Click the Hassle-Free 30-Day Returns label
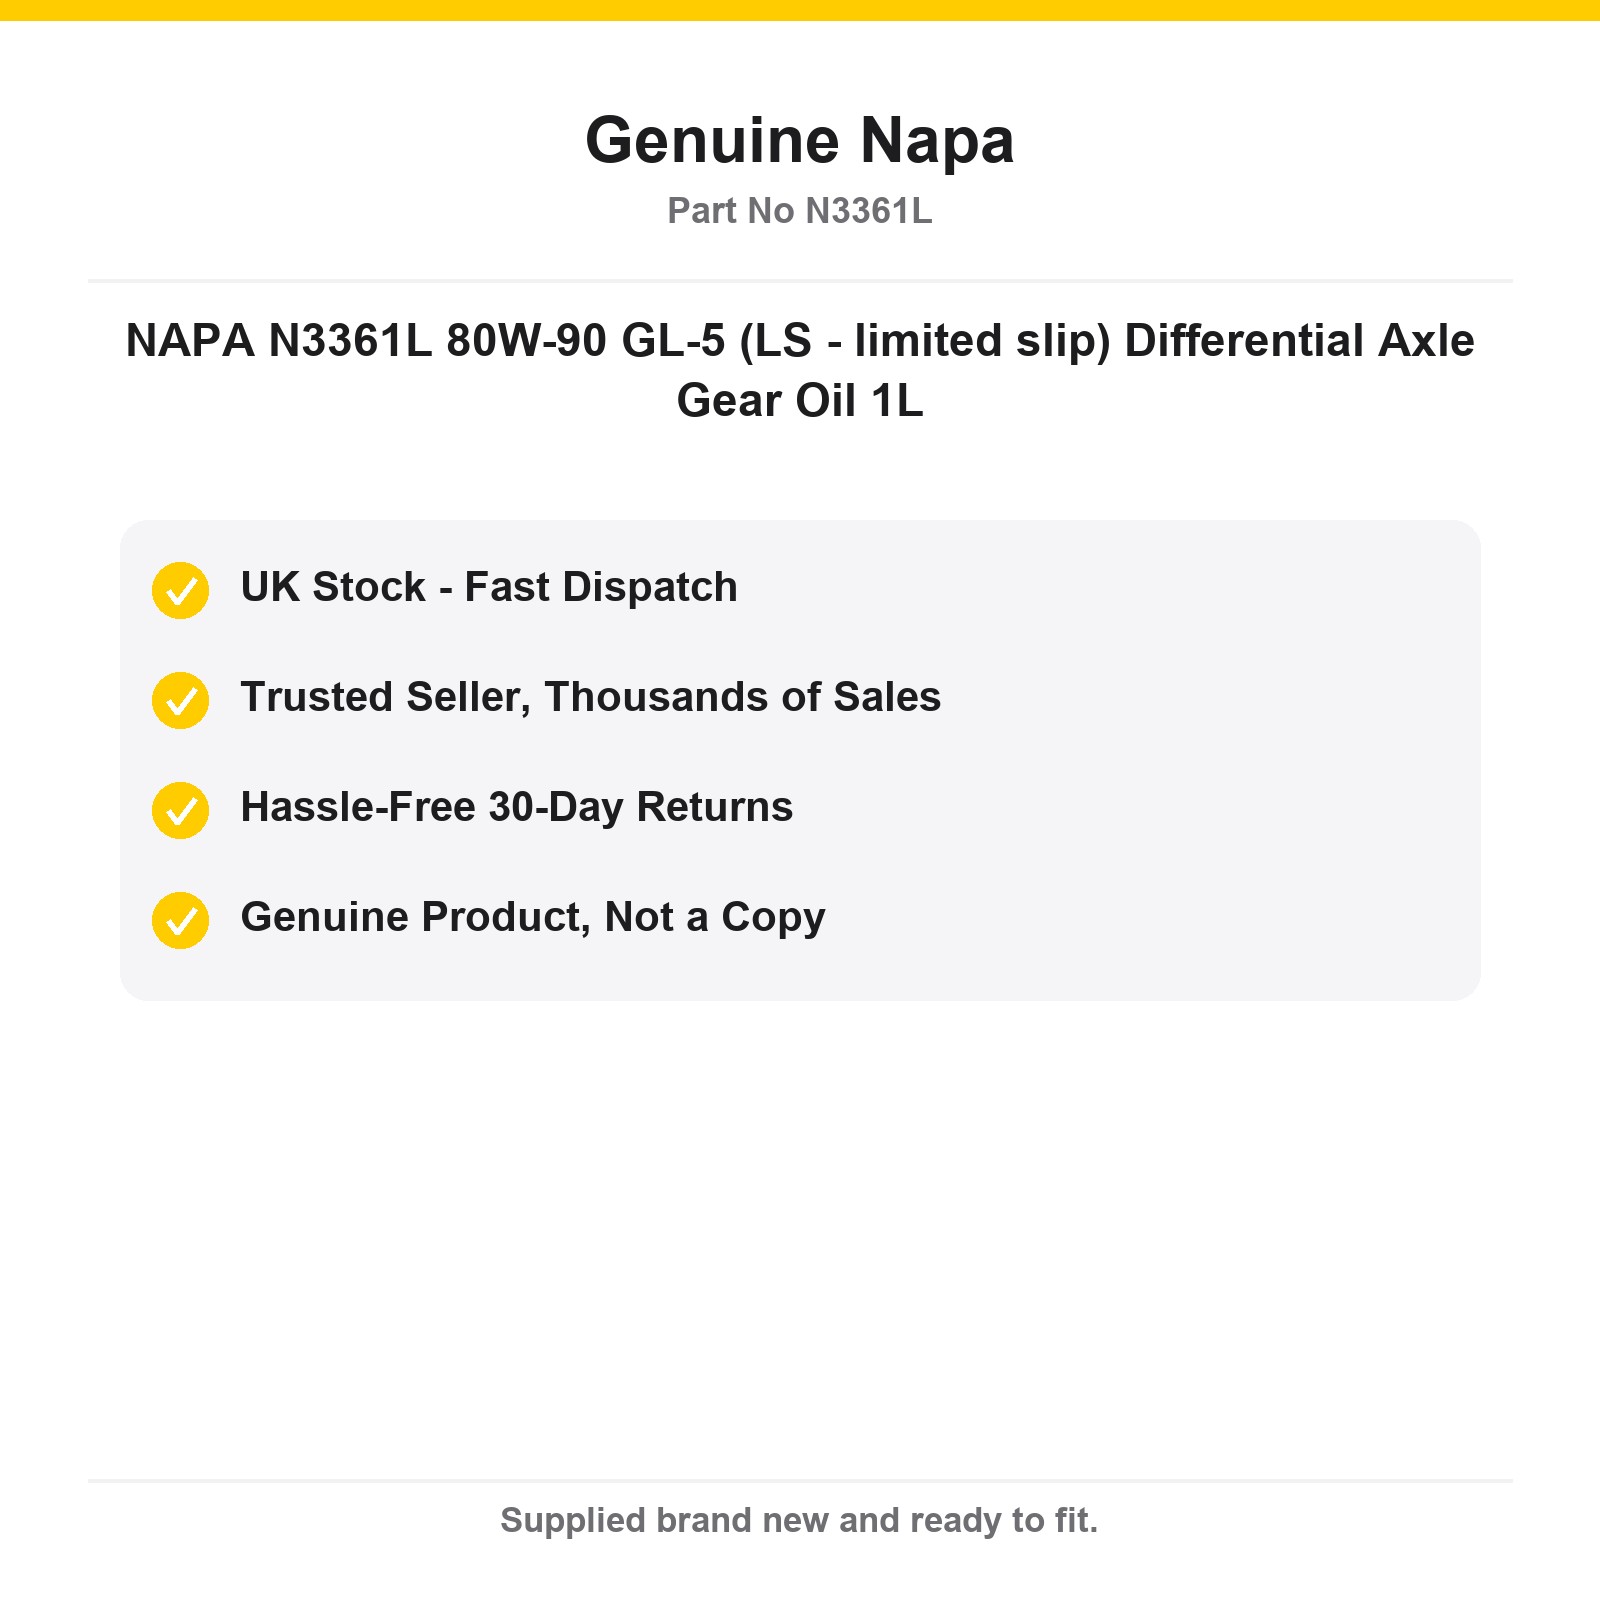1600x1600 pixels. (517, 807)
